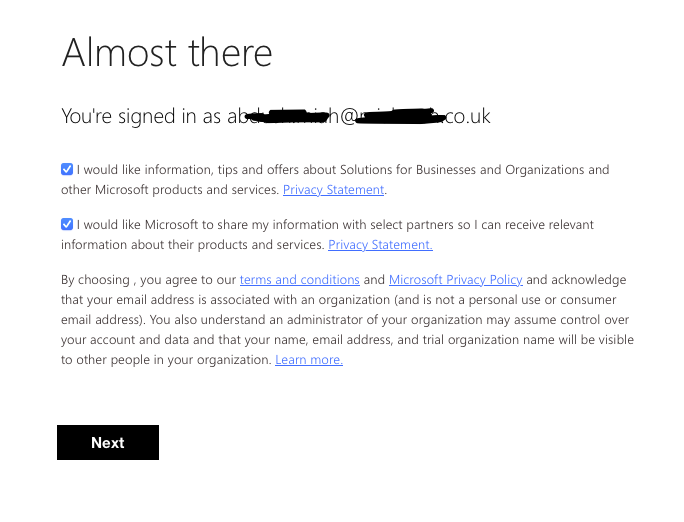Open the Microsoft Privacy Policy link
Image resolution: width=684 pixels, height=522 pixels.
[x=455, y=280]
